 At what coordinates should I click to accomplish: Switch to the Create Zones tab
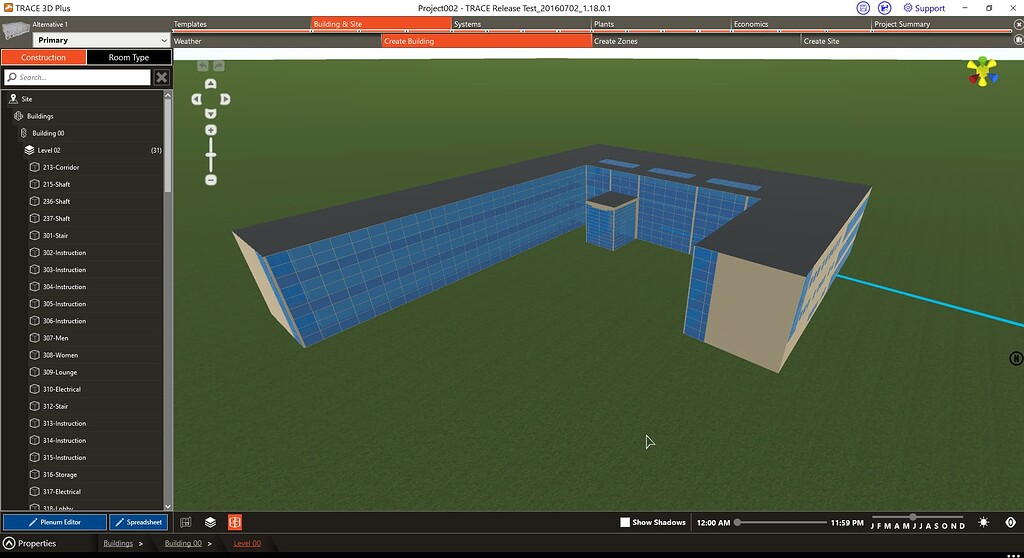click(x=615, y=42)
